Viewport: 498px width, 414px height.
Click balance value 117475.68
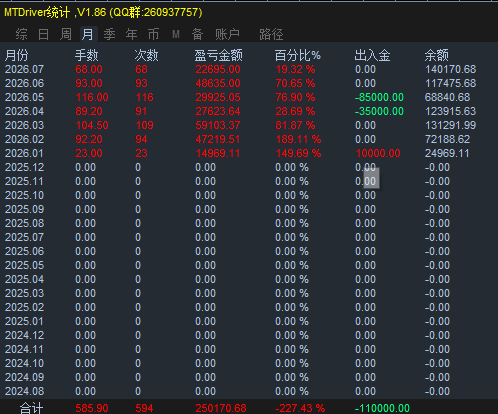click(x=450, y=83)
